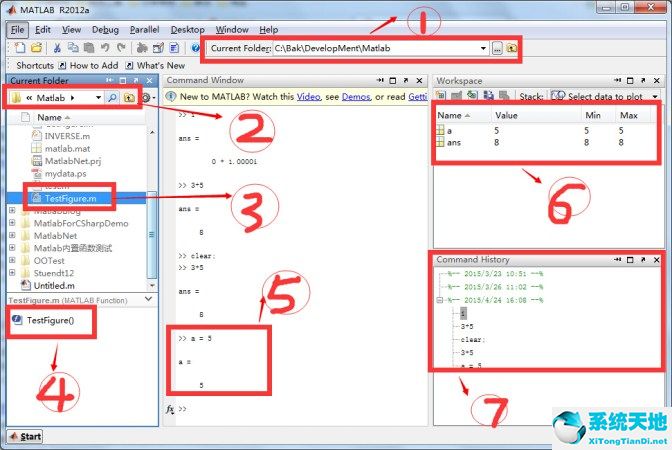
Task: Open the Current Folder path dropdown
Action: click(x=483, y=48)
